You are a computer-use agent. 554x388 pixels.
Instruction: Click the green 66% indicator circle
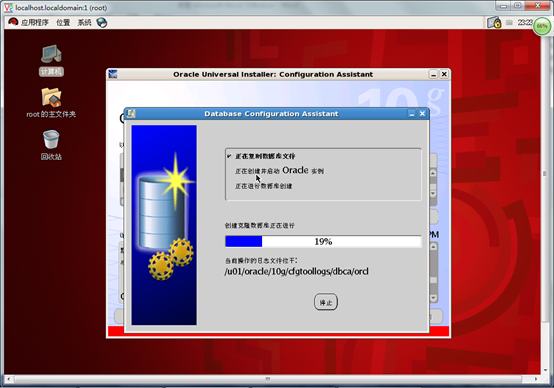click(x=542, y=26)
